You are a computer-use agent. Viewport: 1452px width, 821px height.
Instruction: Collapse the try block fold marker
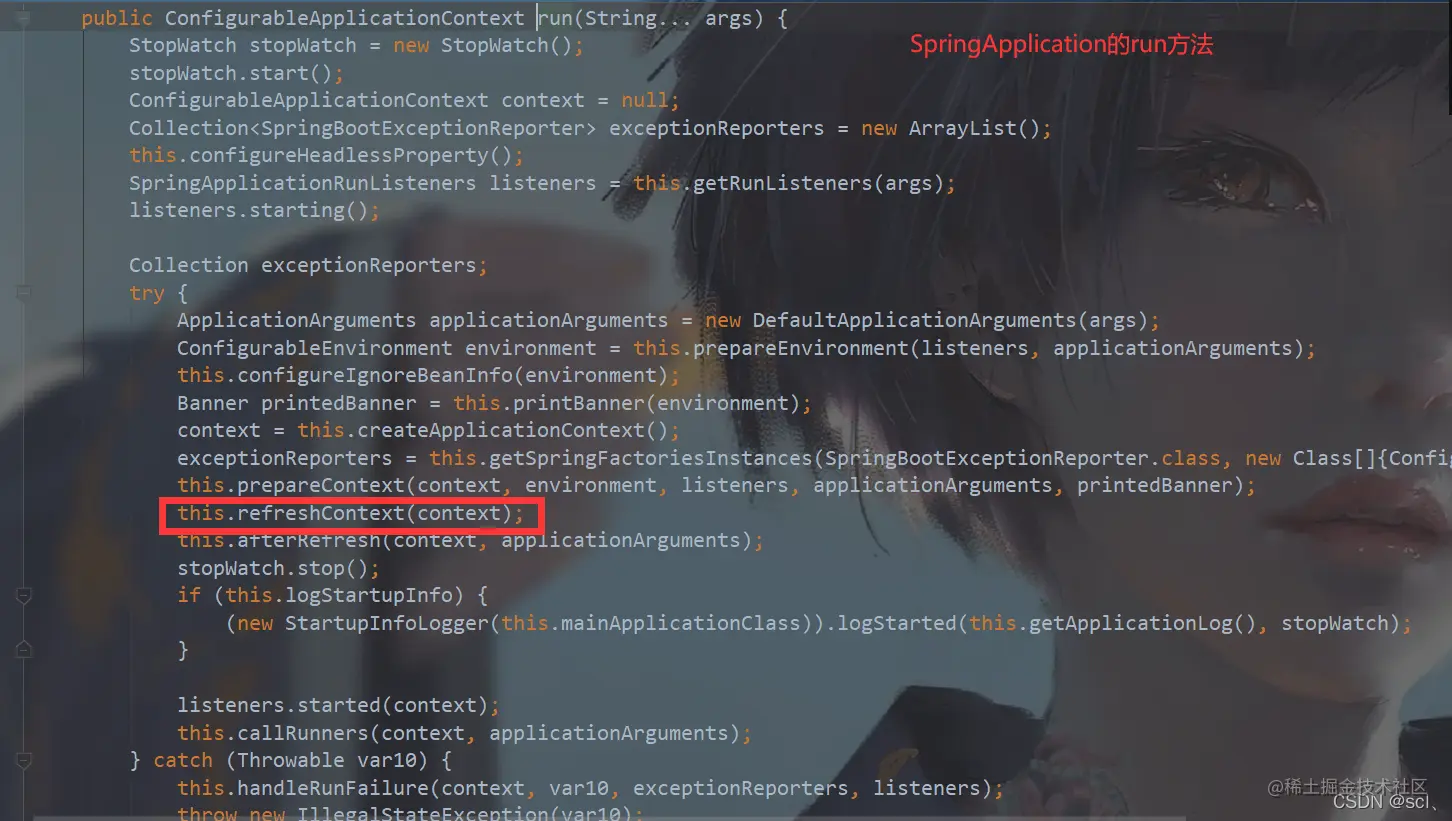click(x=24, y=293)
